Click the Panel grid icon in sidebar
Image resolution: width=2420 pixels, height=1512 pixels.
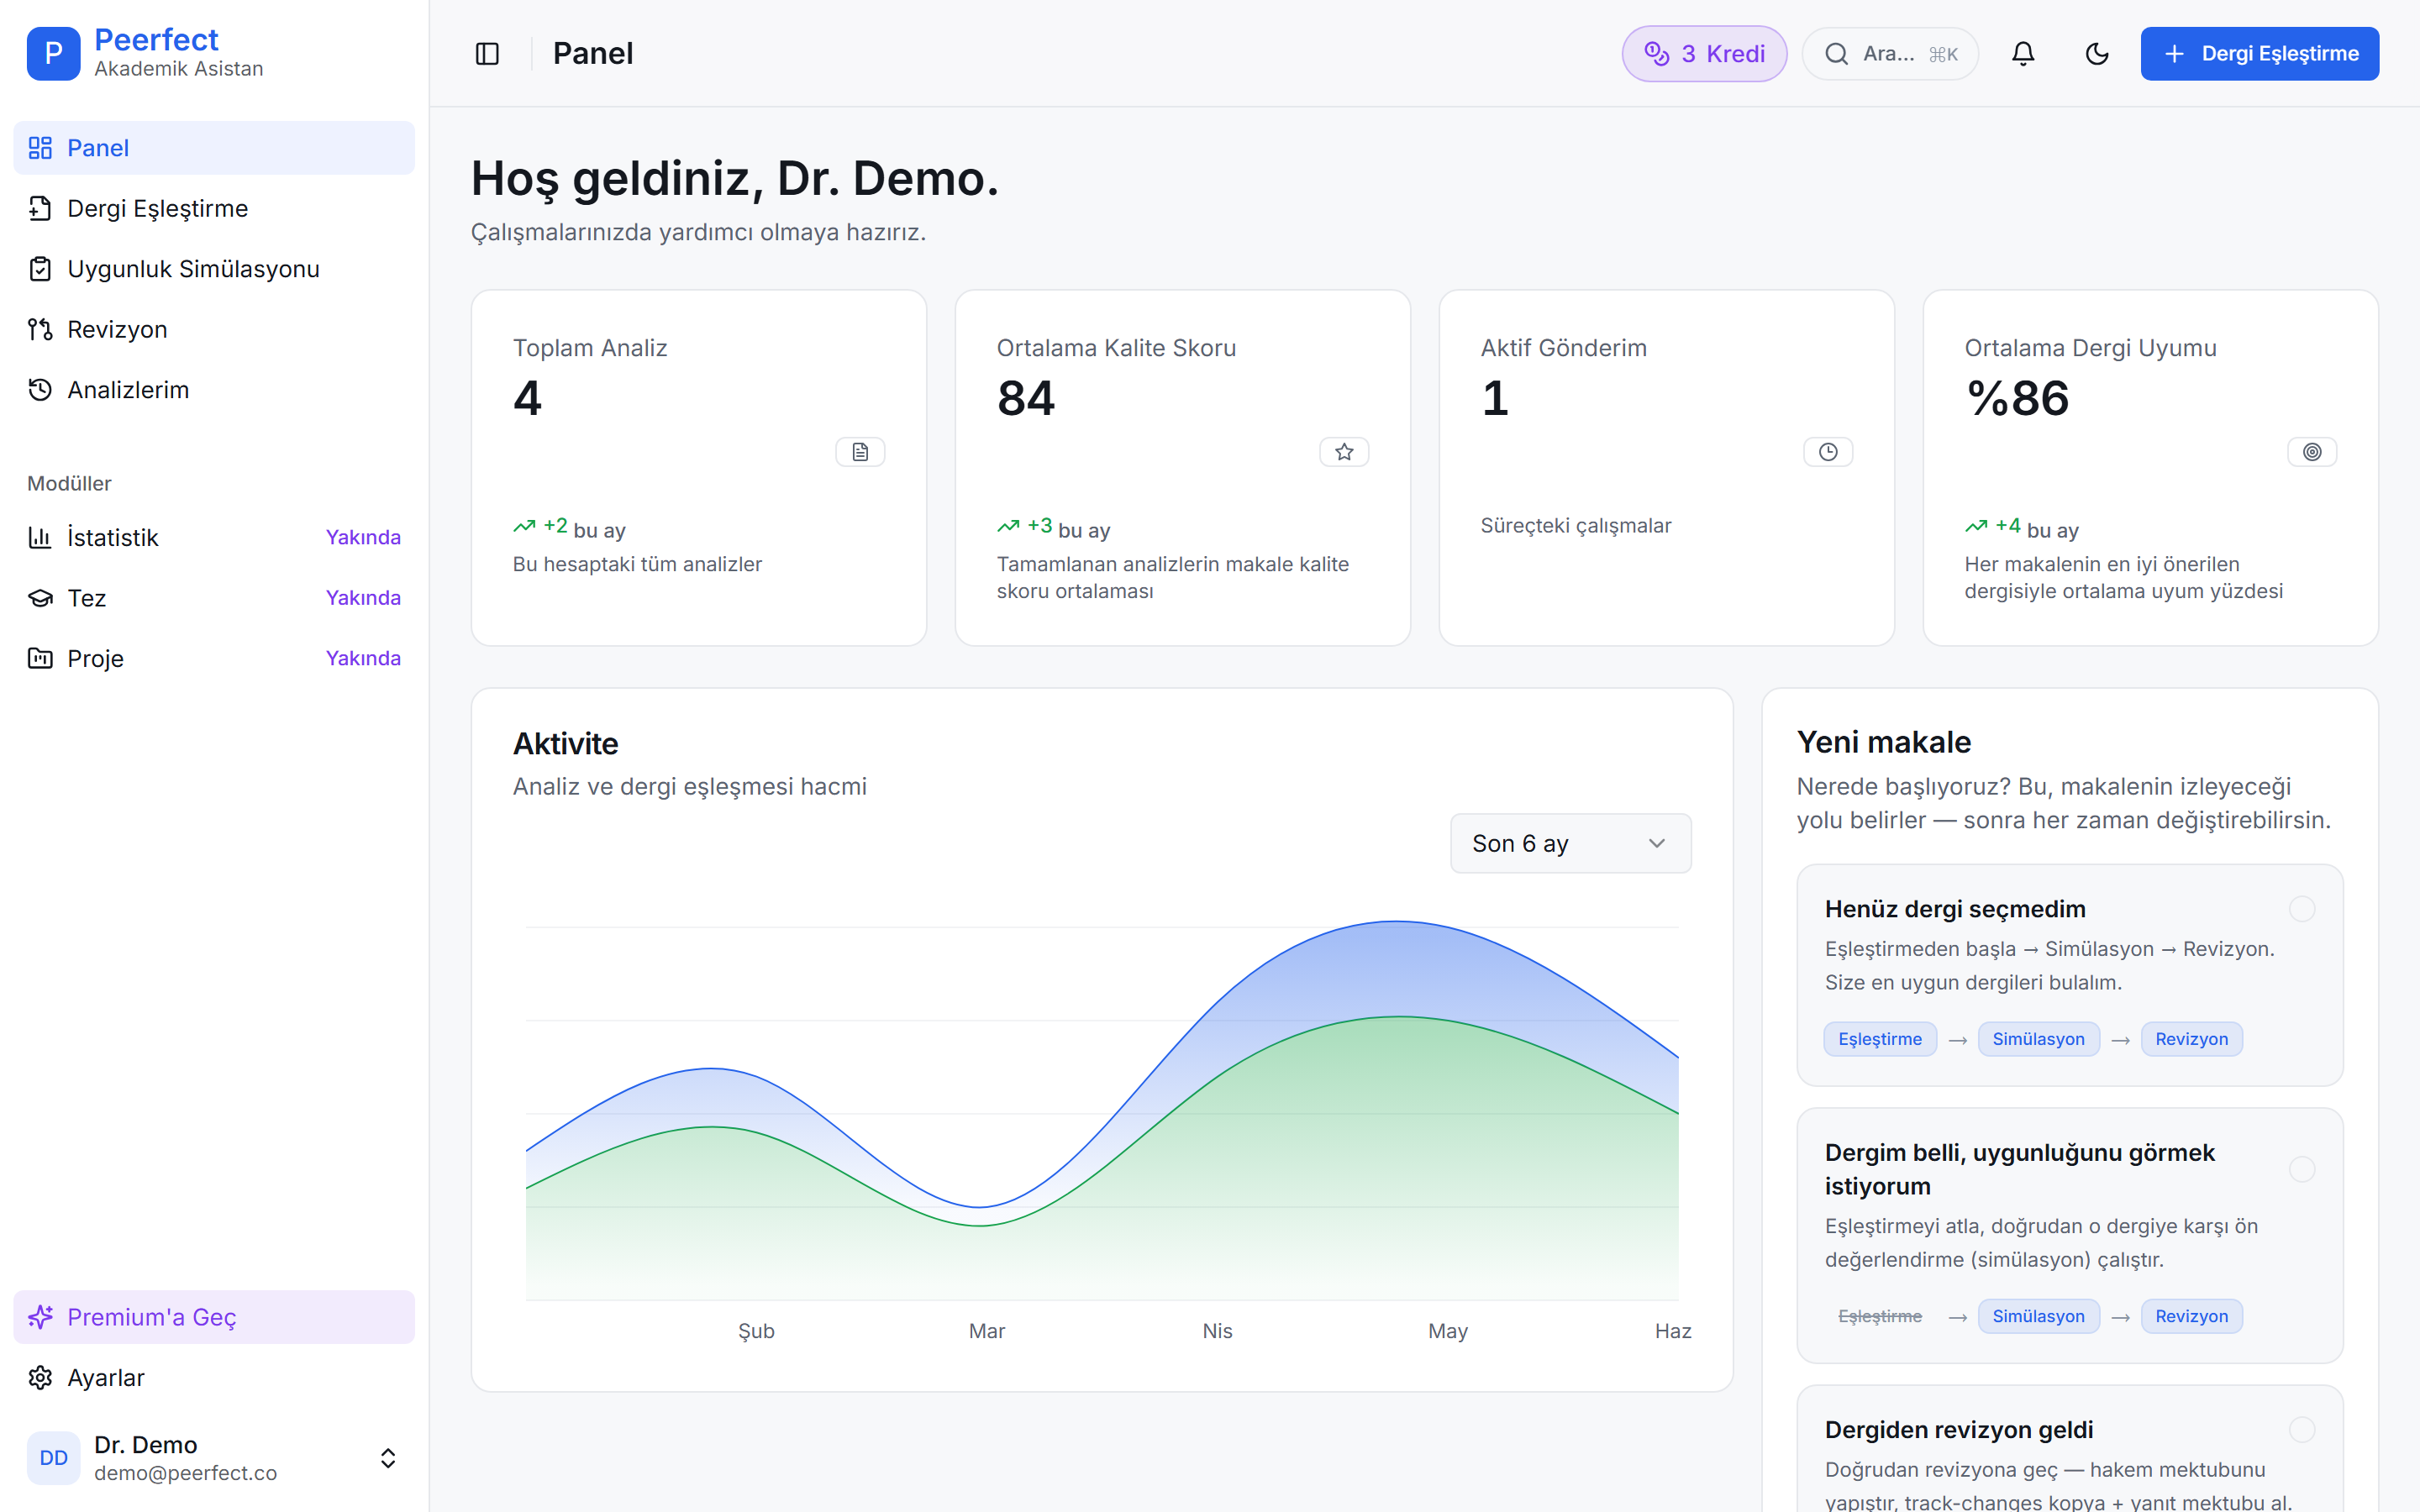(40, 148)
